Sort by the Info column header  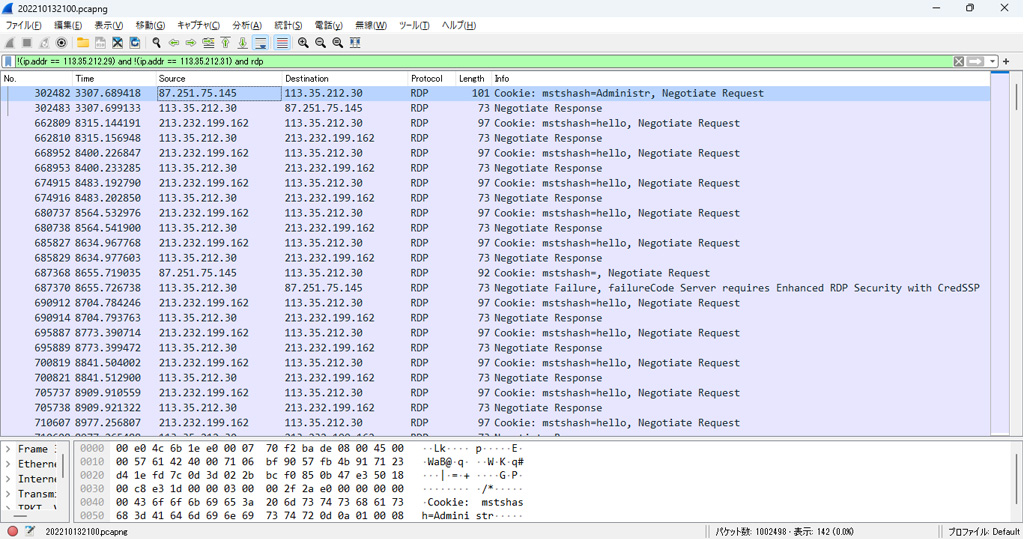coord(741,78)
